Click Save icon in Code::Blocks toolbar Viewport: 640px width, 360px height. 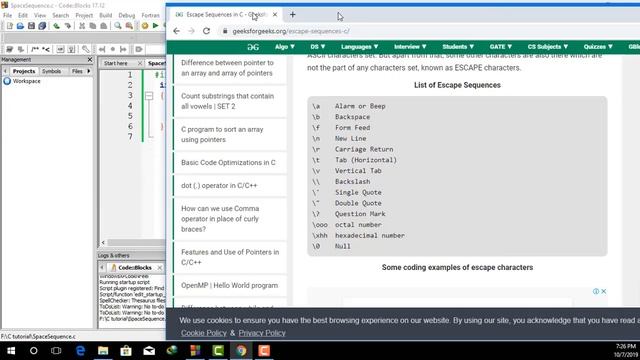[31, 26]
